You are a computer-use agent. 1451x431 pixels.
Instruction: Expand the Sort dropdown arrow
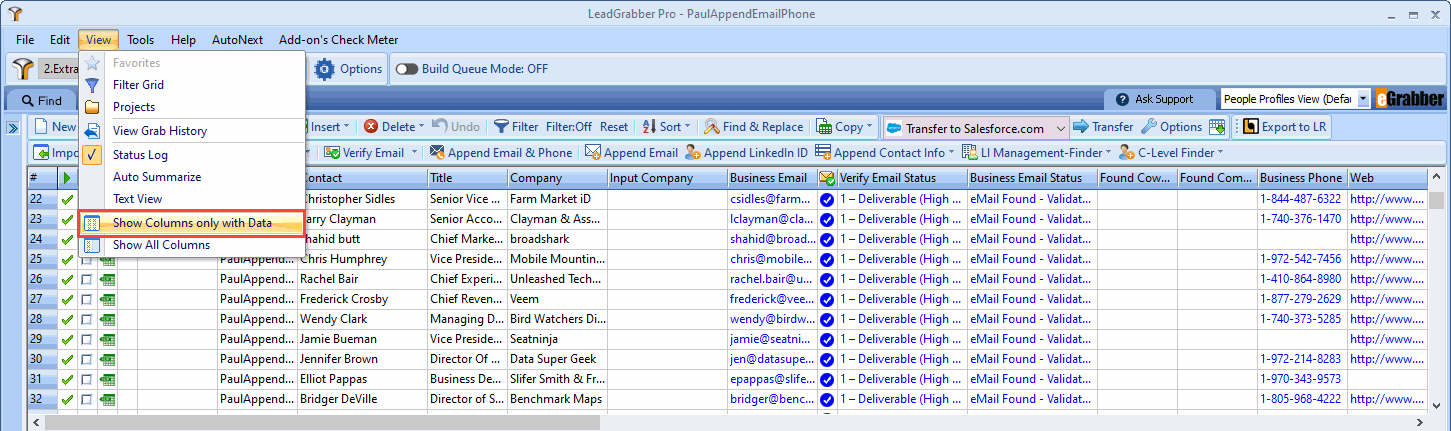click(689, 127)
